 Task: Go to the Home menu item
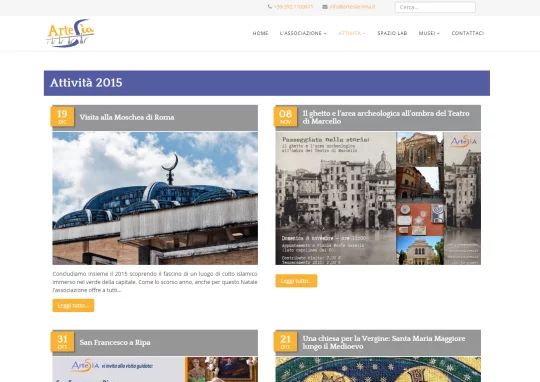click(x=260, y=33)
